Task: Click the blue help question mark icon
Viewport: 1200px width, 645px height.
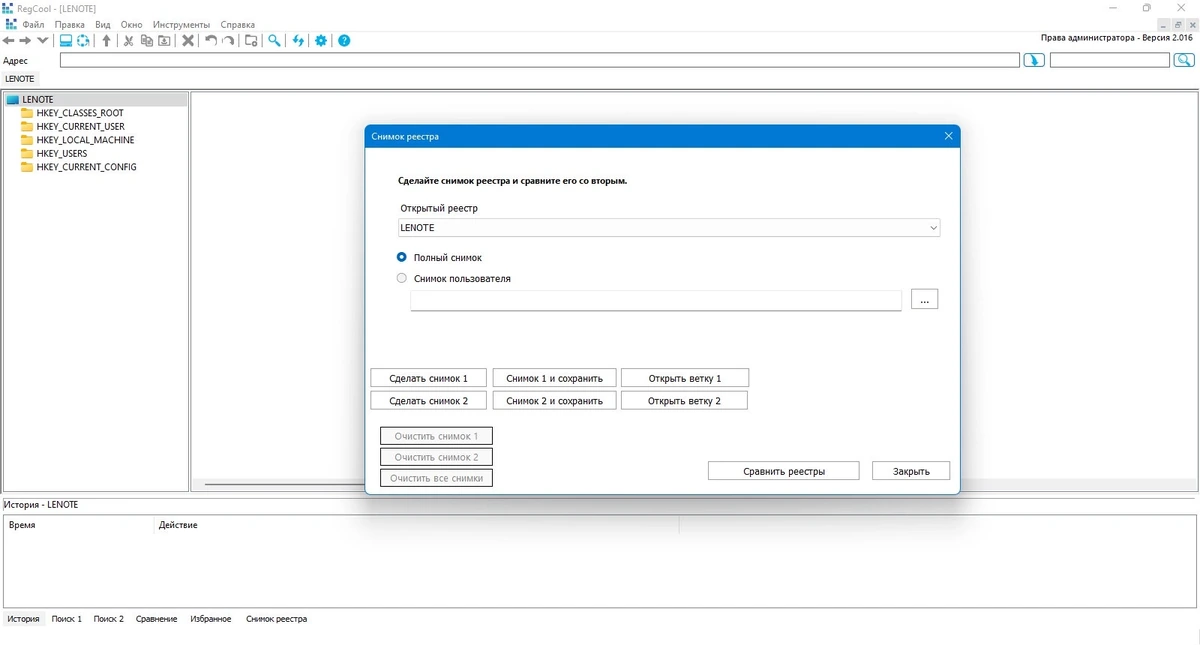Action: [344, 41]
